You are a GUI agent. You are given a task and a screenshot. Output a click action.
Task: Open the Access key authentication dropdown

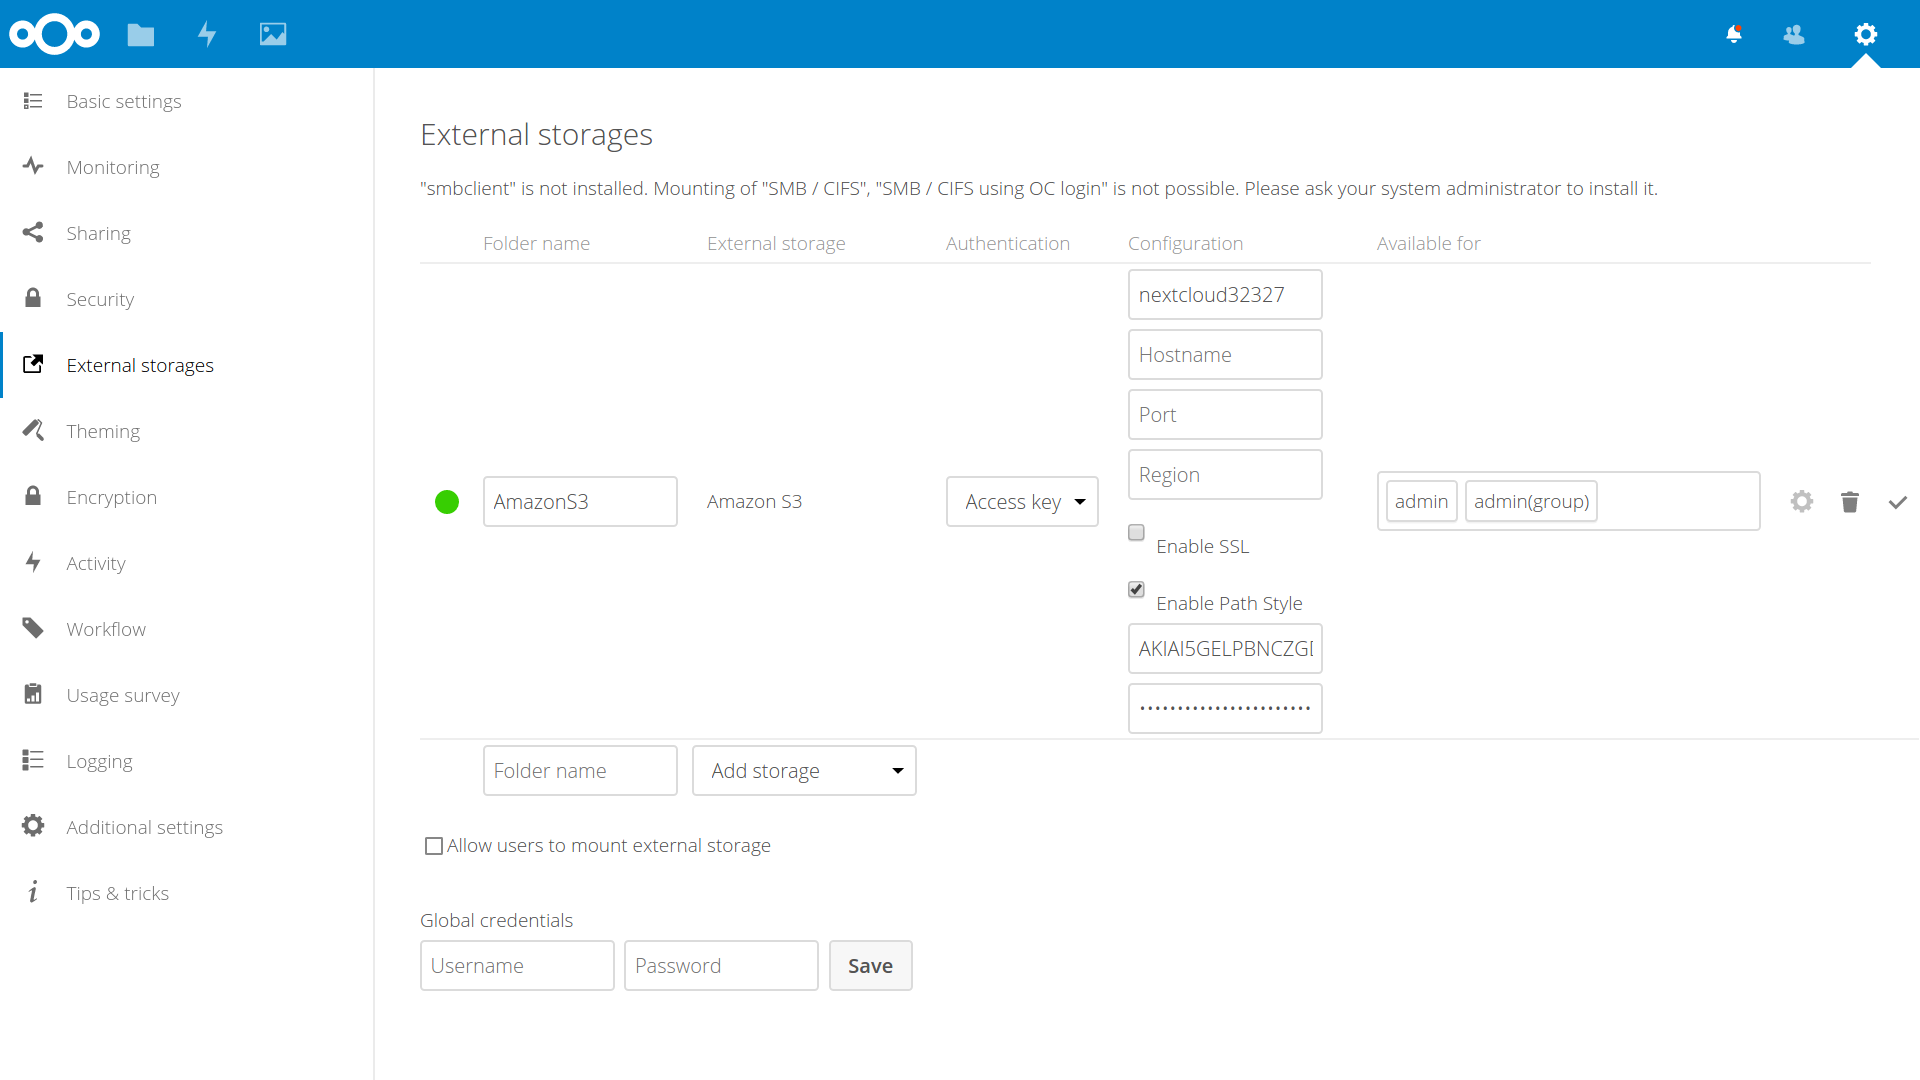[1022, 502]
